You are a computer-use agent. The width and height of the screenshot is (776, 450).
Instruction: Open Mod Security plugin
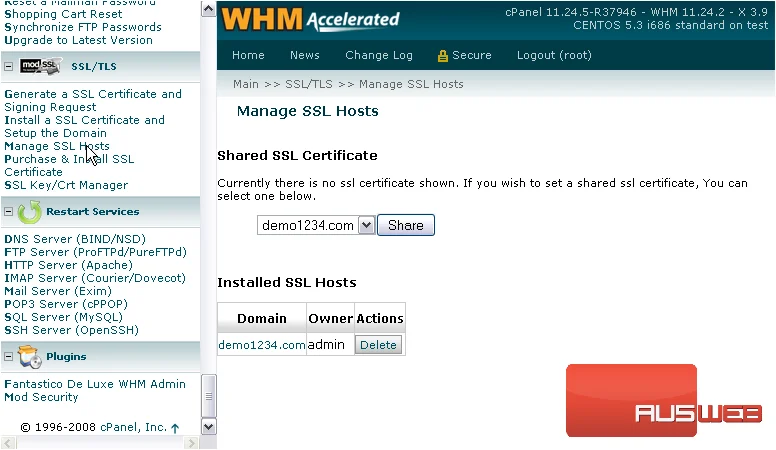pos(41,397)
